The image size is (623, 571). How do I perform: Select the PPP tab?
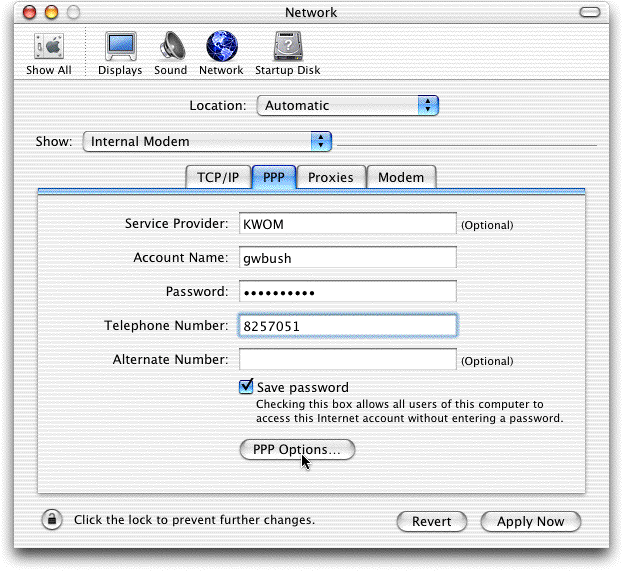(274, 177)
